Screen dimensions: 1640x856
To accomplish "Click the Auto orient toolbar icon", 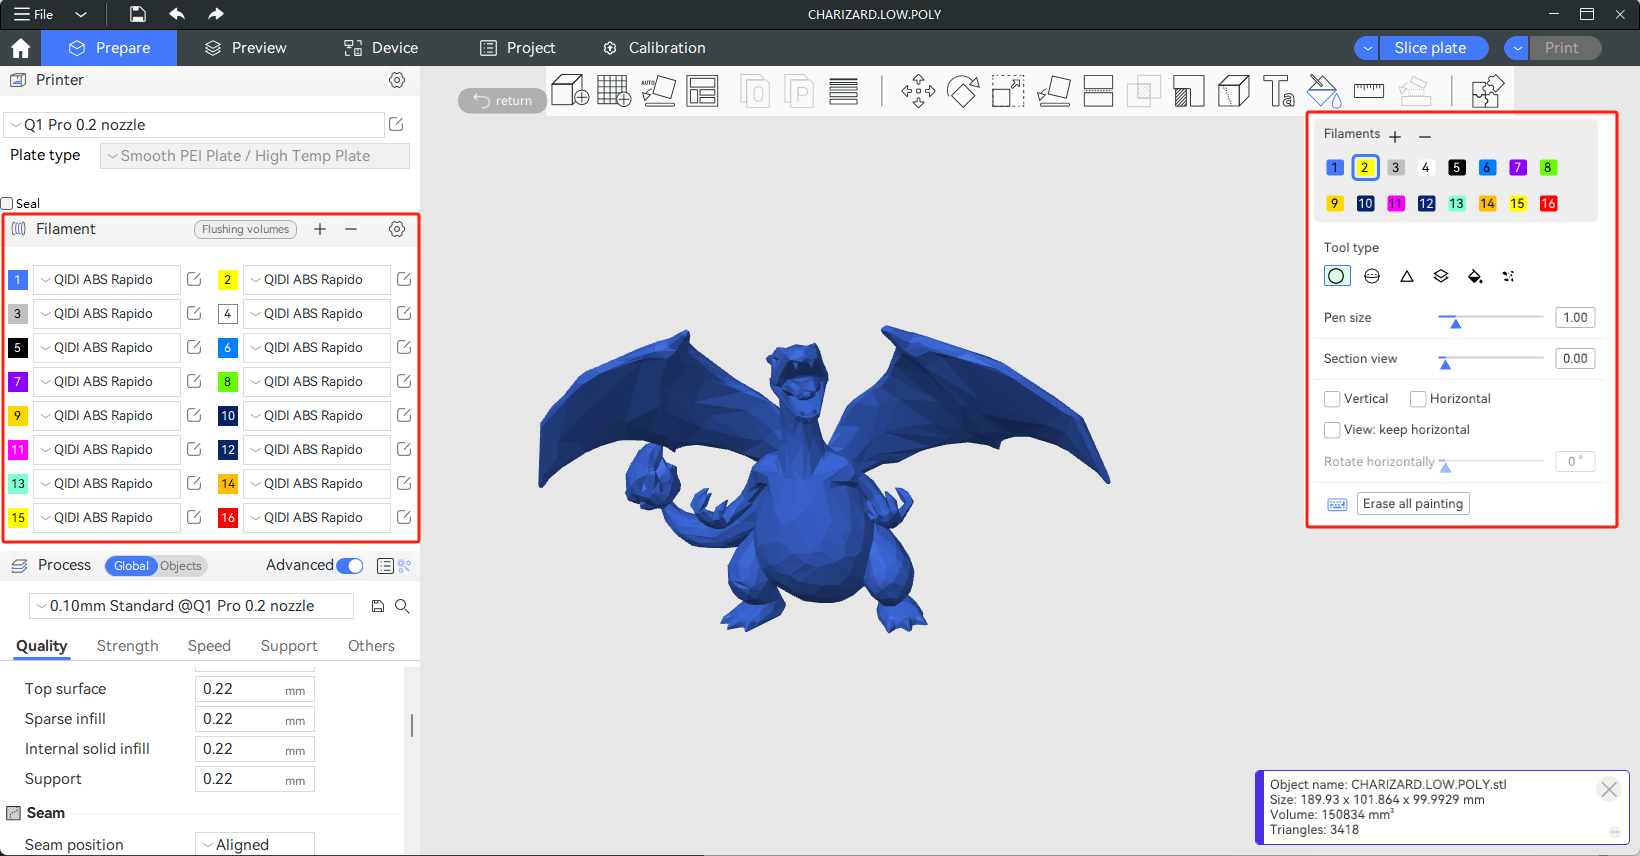I will click(658, 91).
